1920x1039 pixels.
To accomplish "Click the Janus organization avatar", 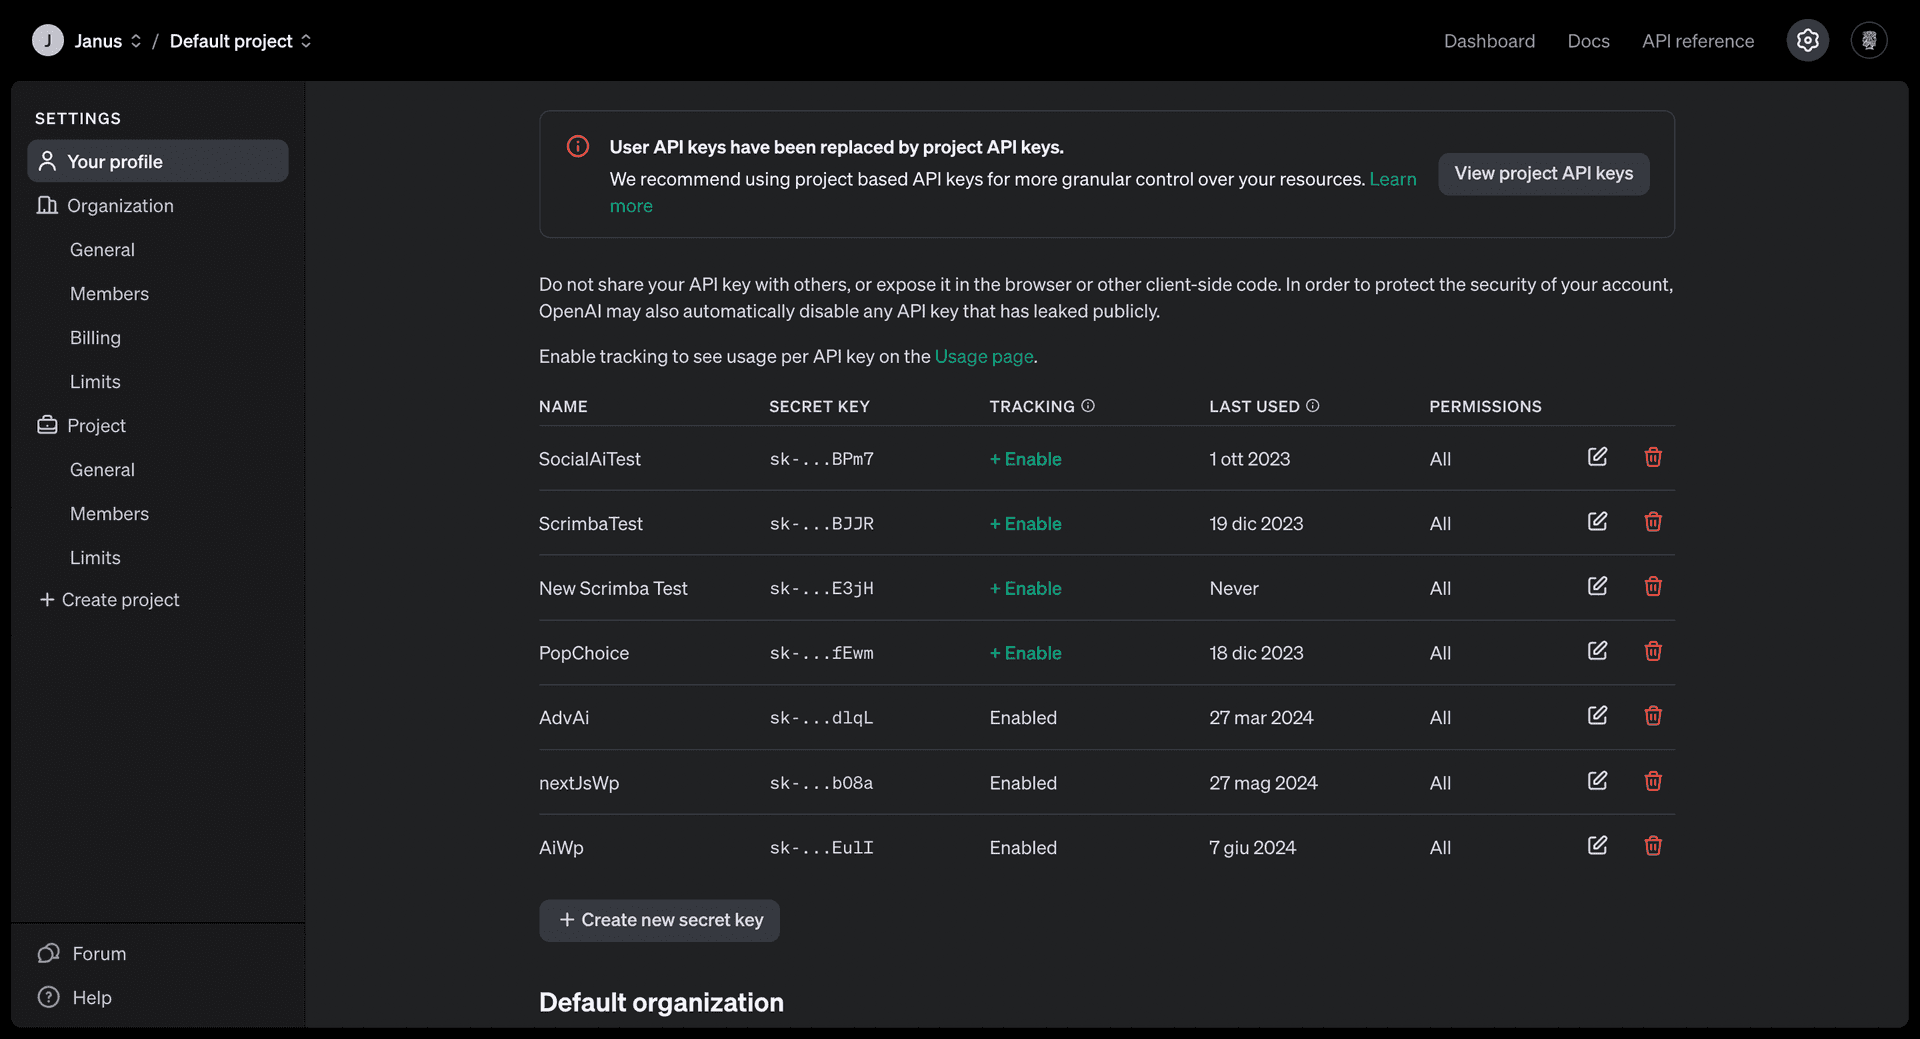I will (47, 40).
